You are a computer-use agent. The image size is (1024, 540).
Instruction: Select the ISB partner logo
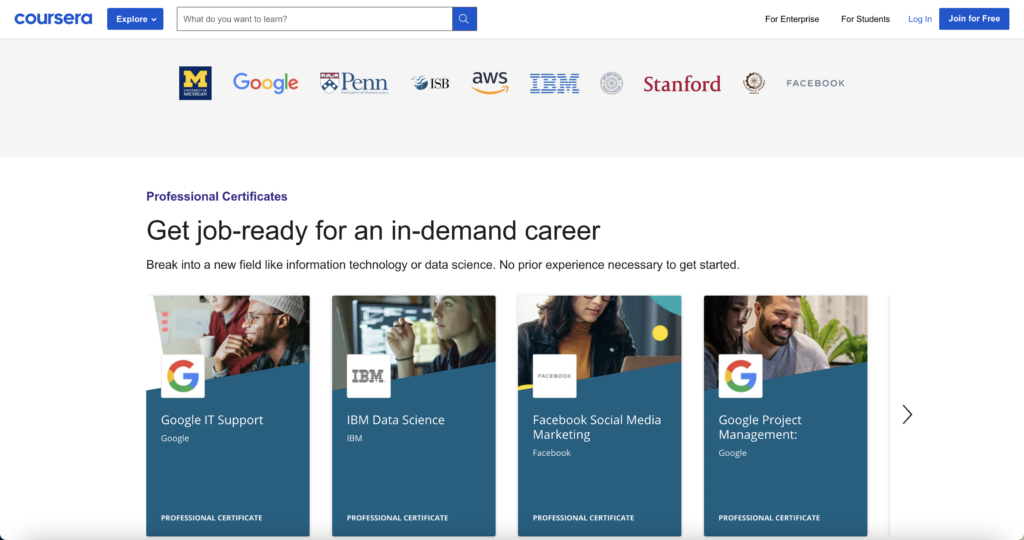click(x=430, y=83)
